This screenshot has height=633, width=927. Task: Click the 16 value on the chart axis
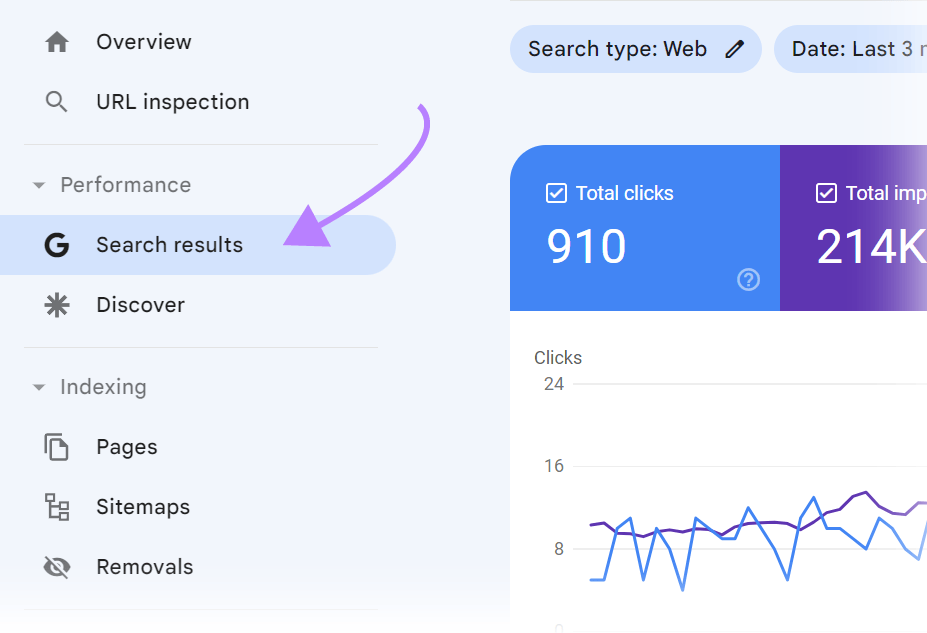pos(554,466)
